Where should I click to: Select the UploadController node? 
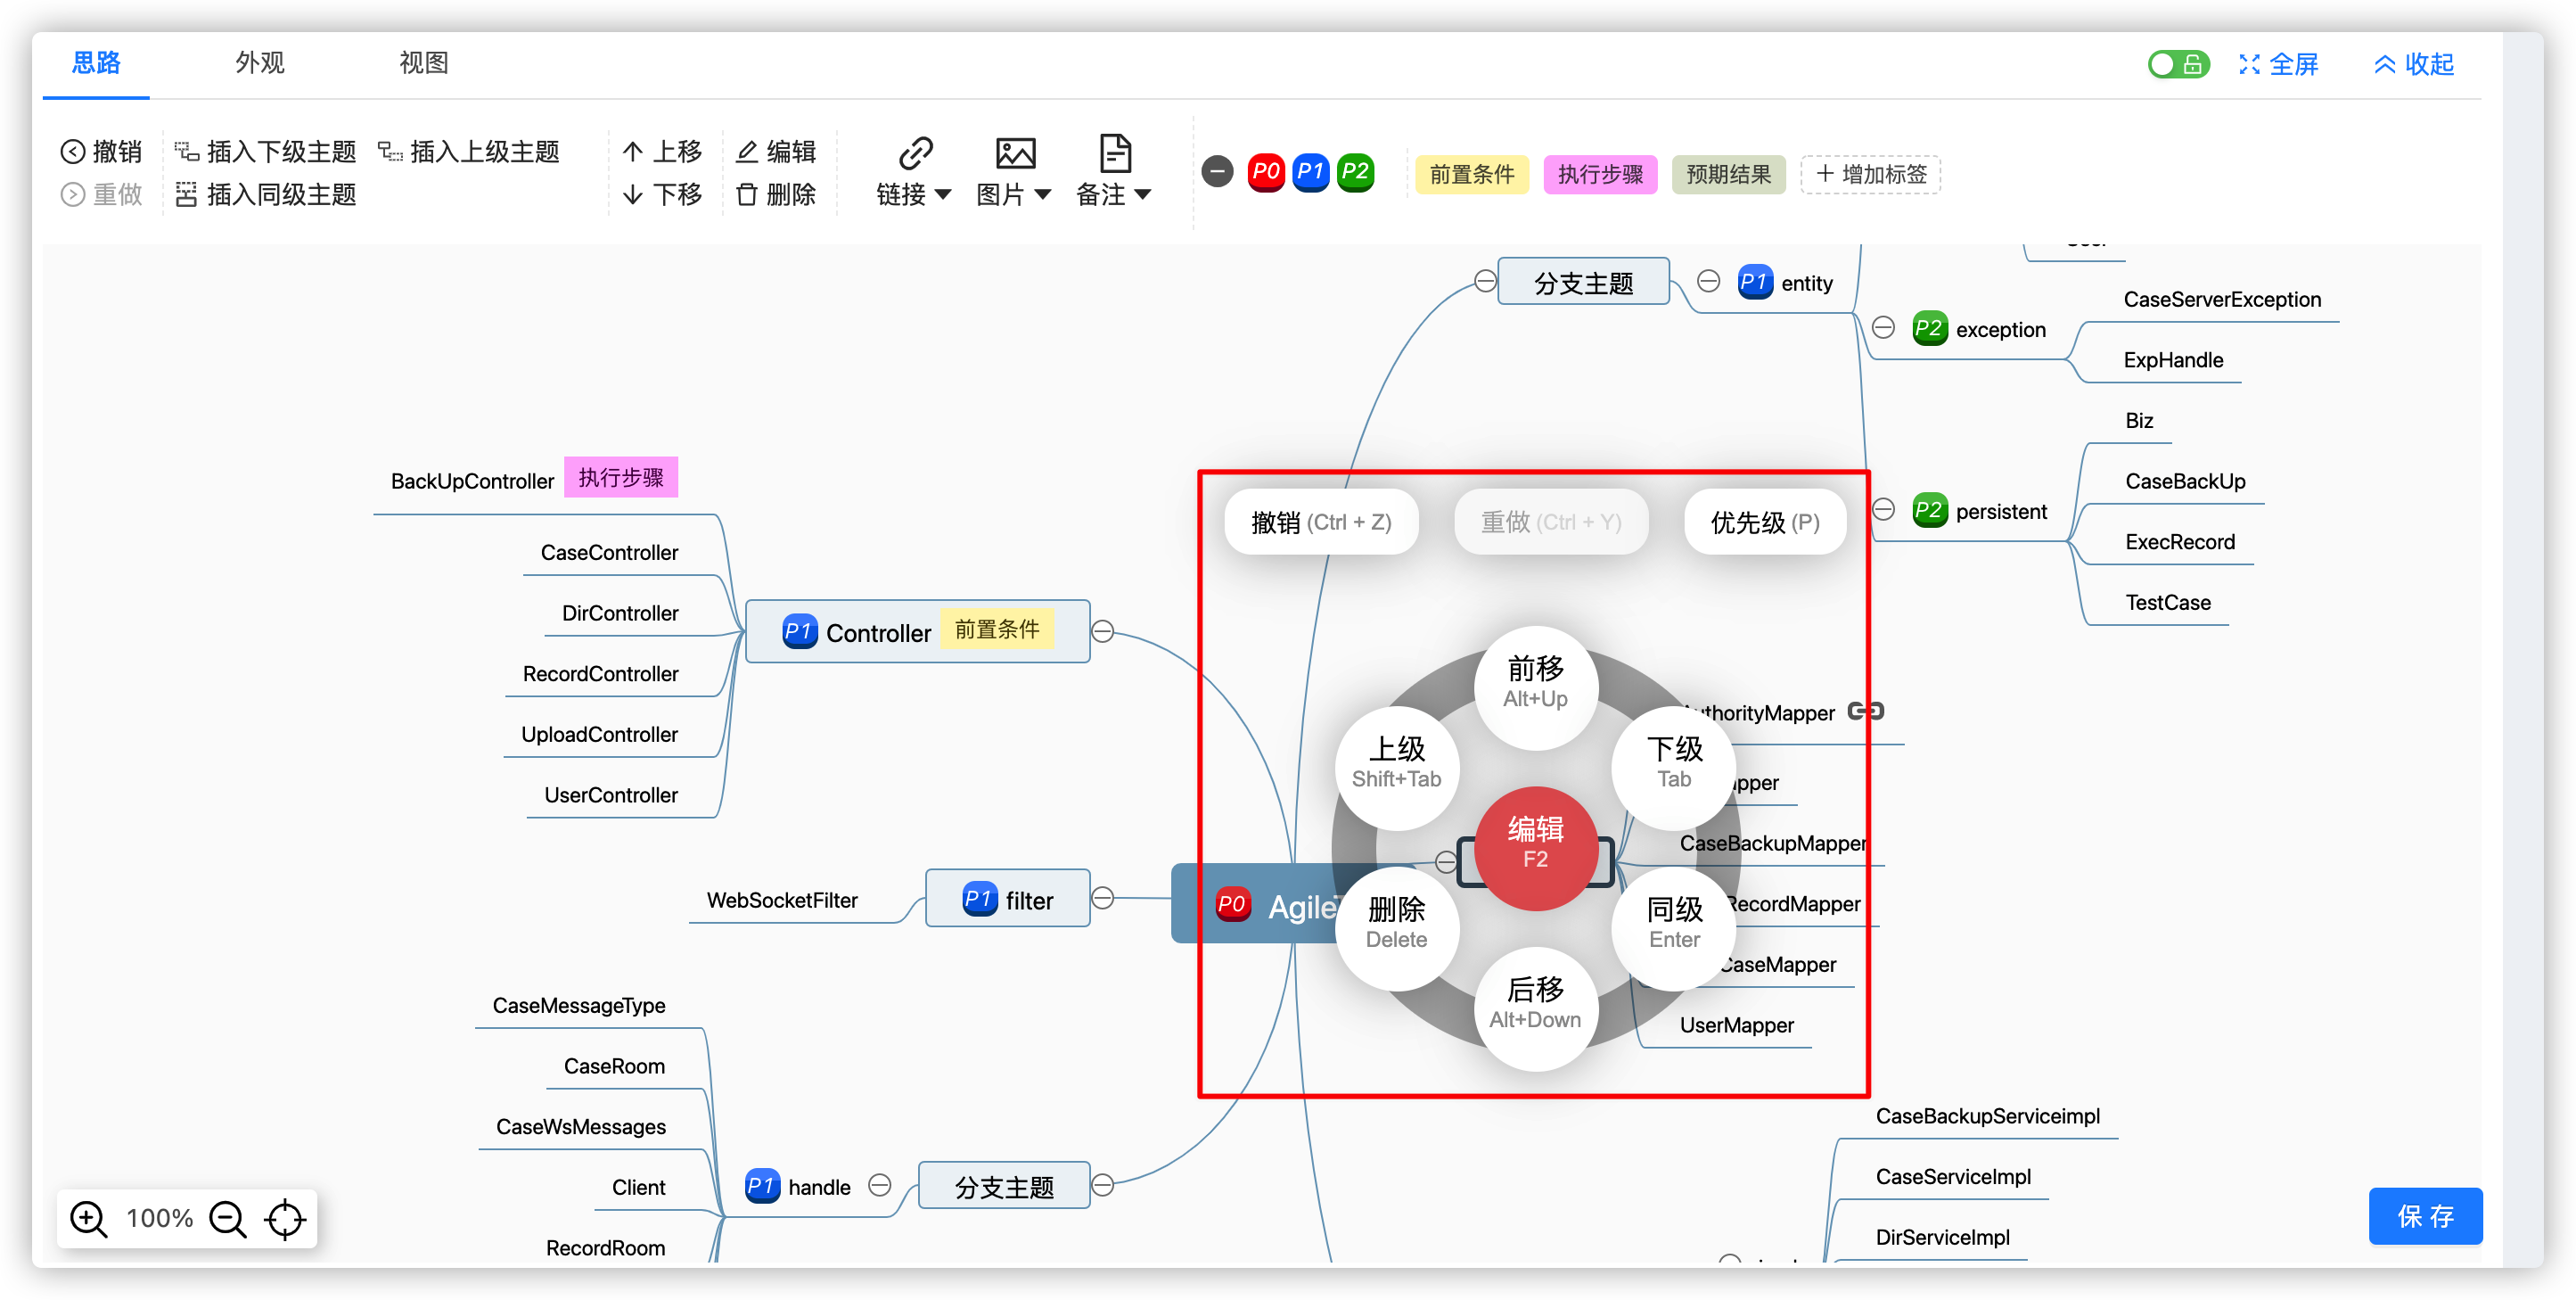tap(599, 734)
